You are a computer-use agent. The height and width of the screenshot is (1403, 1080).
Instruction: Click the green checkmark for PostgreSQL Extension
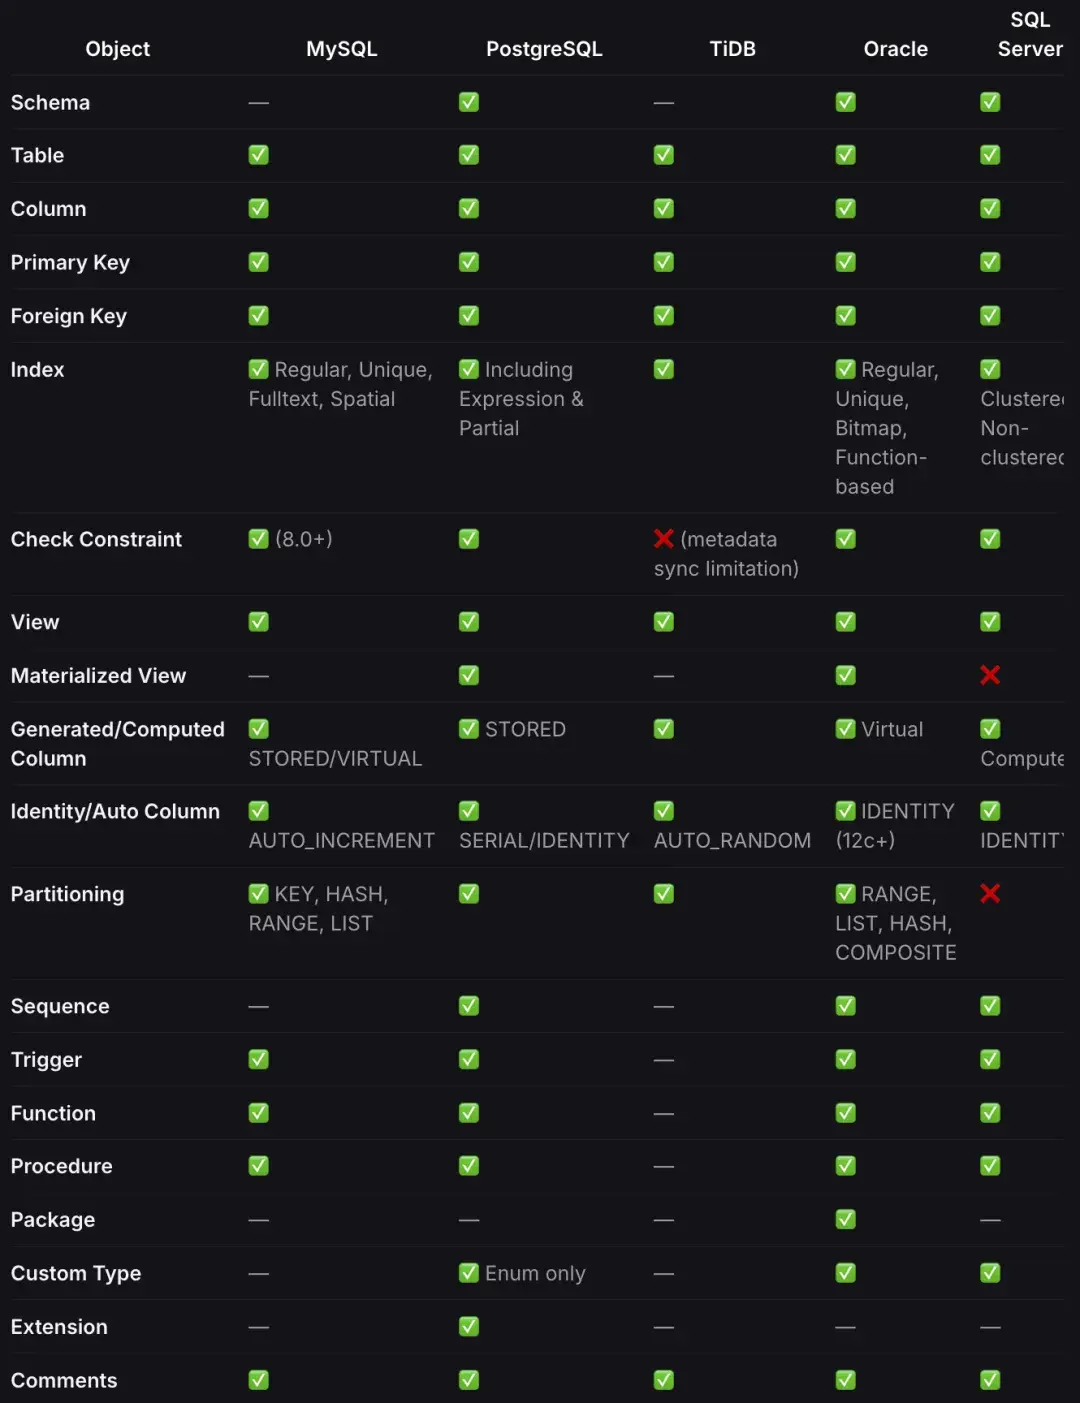point(469,1326)
